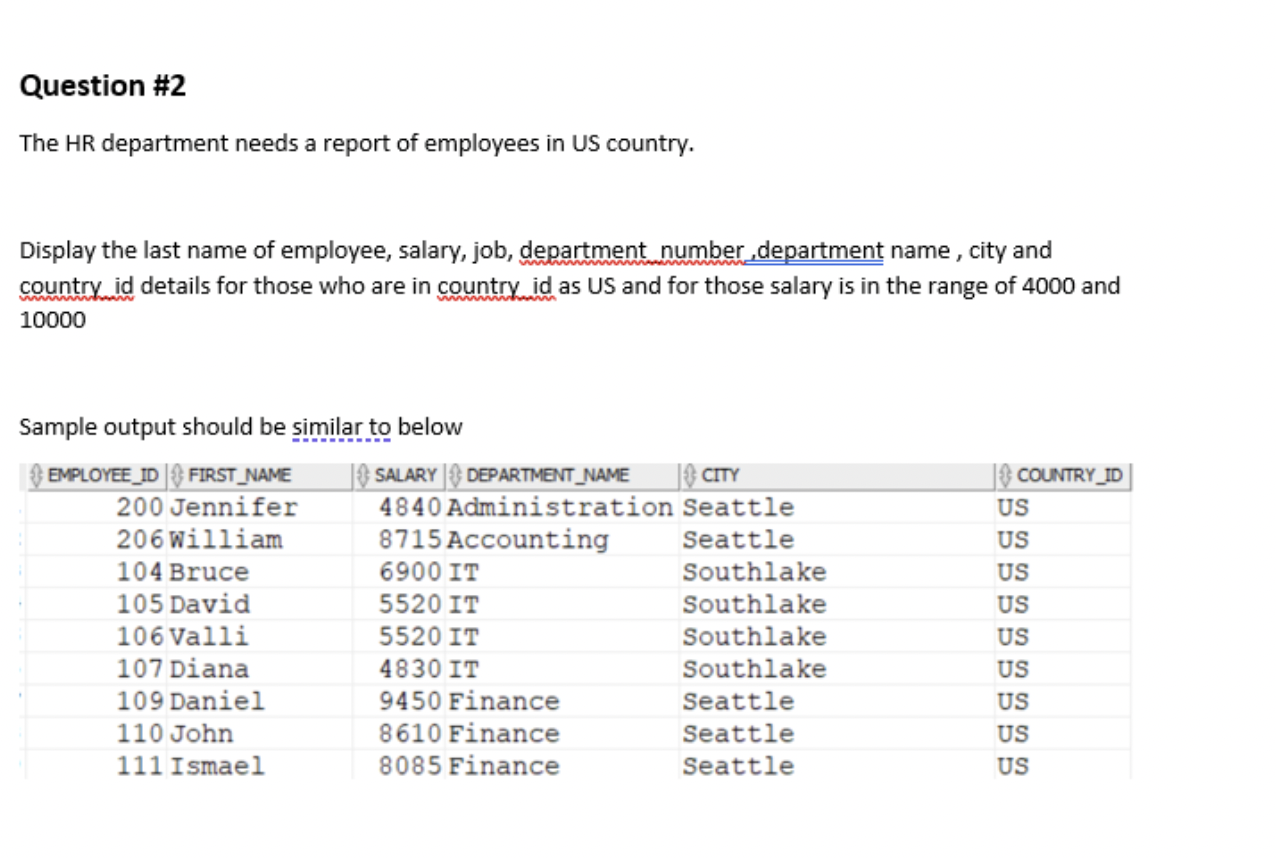Click the Accounting department cell
The width and height of the screenshot is (1276, 858).
point(528,540)
